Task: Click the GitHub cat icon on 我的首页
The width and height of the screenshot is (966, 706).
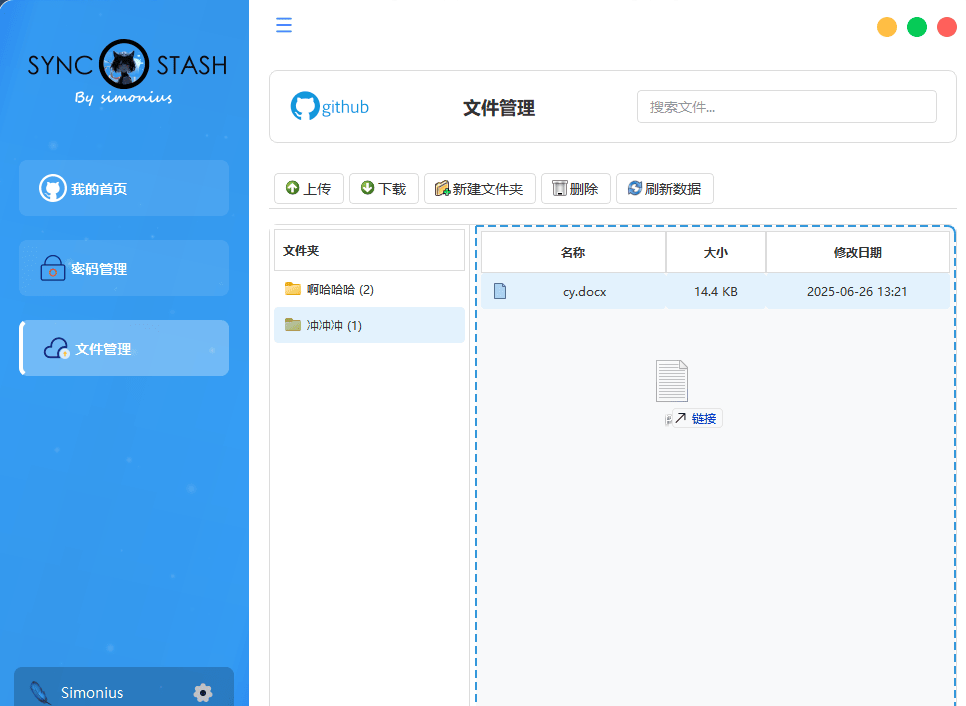Action: [x=51, y=188]
